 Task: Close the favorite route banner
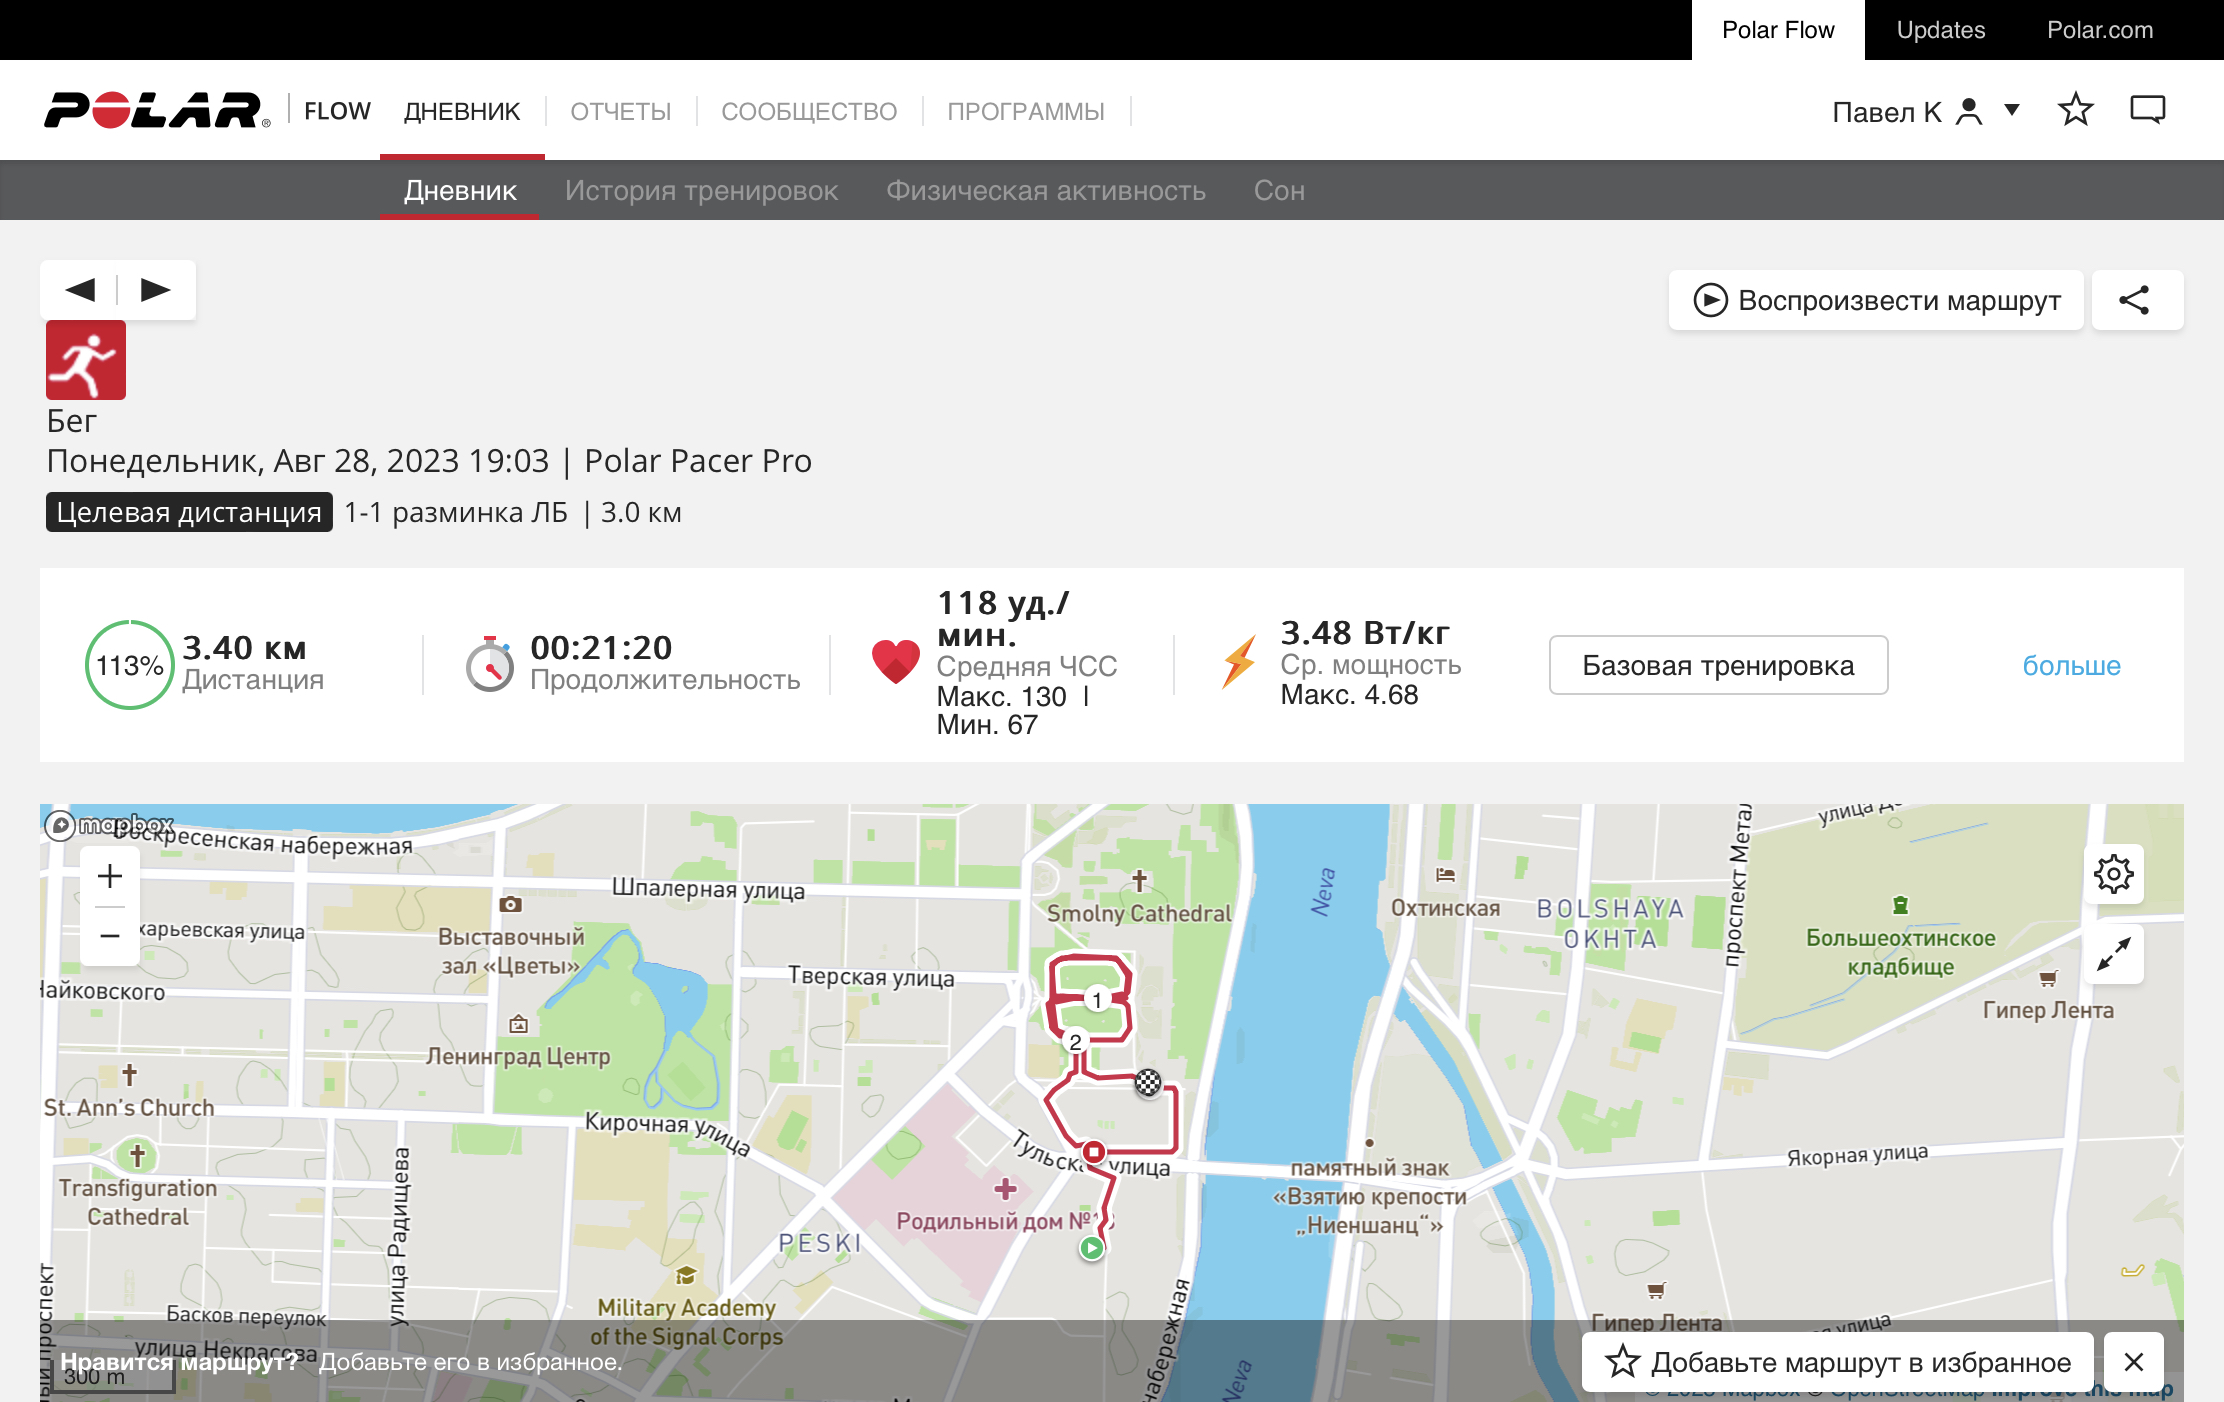point(2134,1362)
